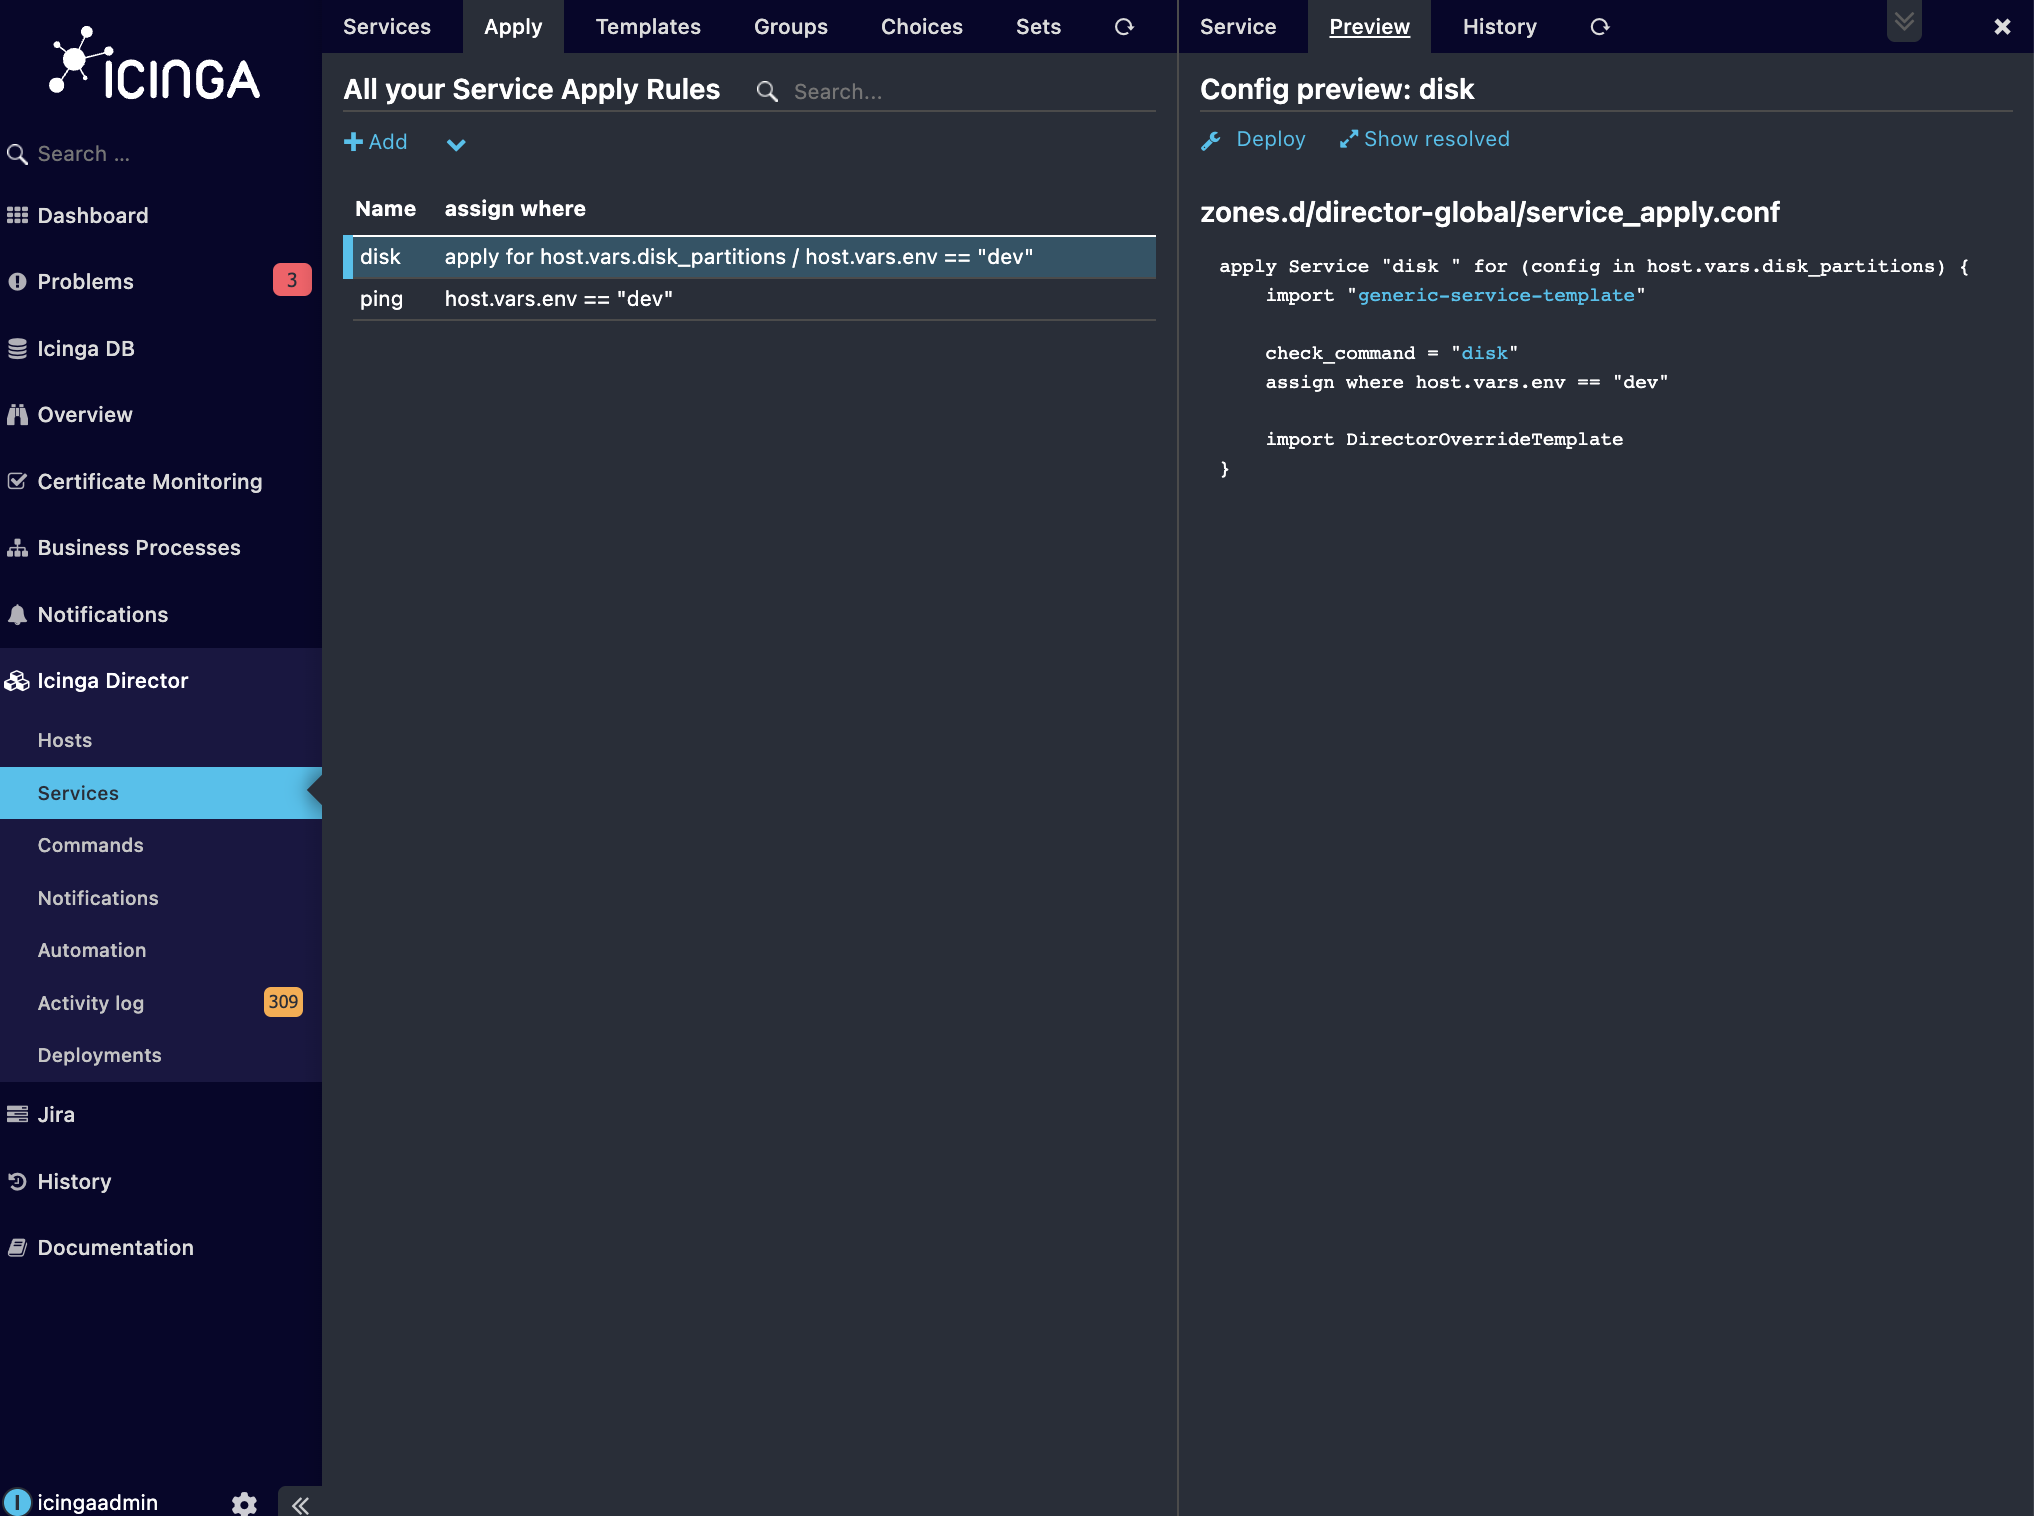This screenshot has width=2034, height=1516.
Task: Open the disk check_command link
Action: click(1485, 353)
